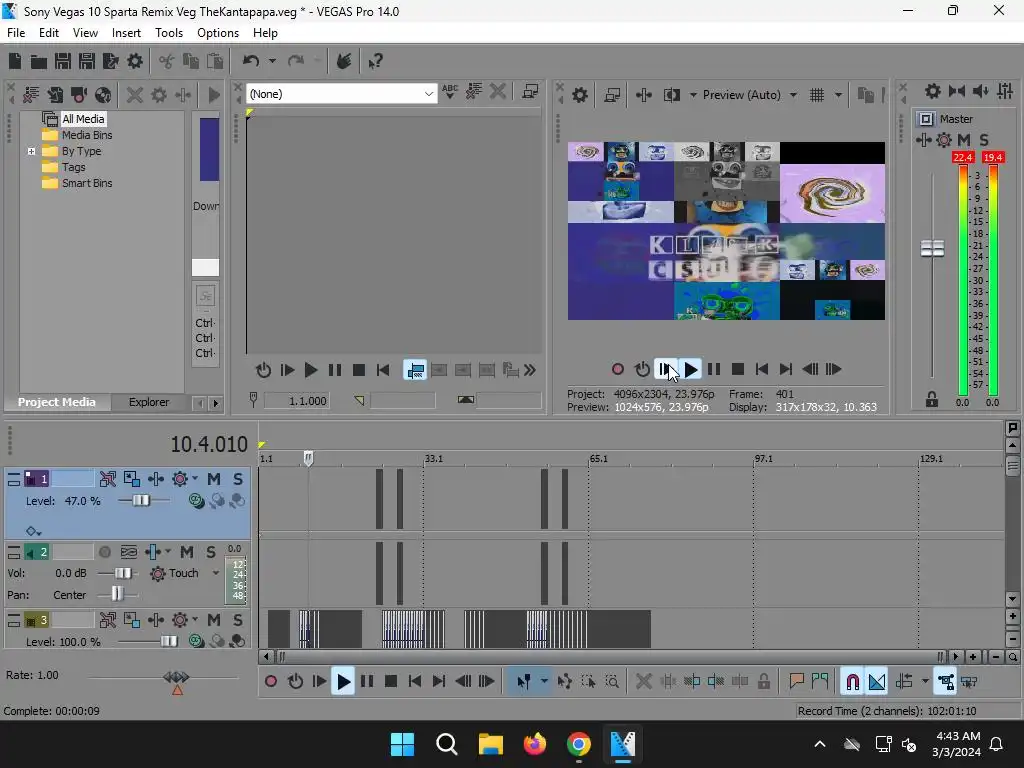Open Undo history dropdown arrow
Viewport: 1024px width, 768px height.
[x=272, y=61]
